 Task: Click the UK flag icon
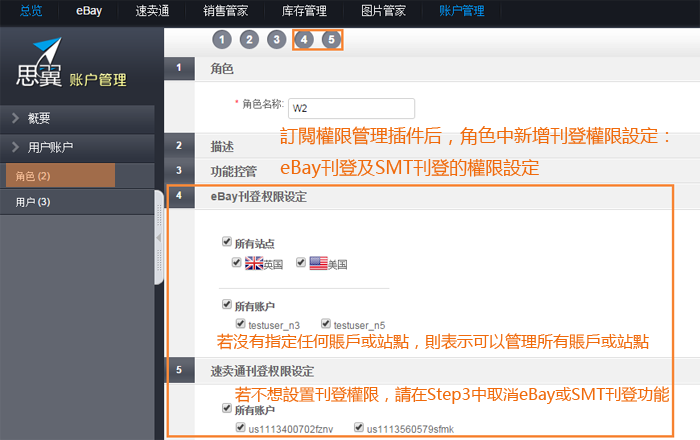pos(254,263)
